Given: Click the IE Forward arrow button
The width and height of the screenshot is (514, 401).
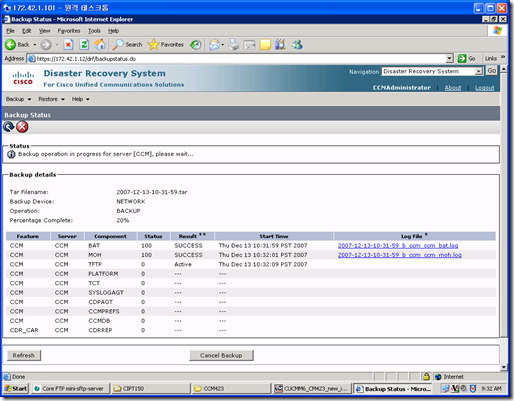Looking at the screenshot, I should click(46, 44).
